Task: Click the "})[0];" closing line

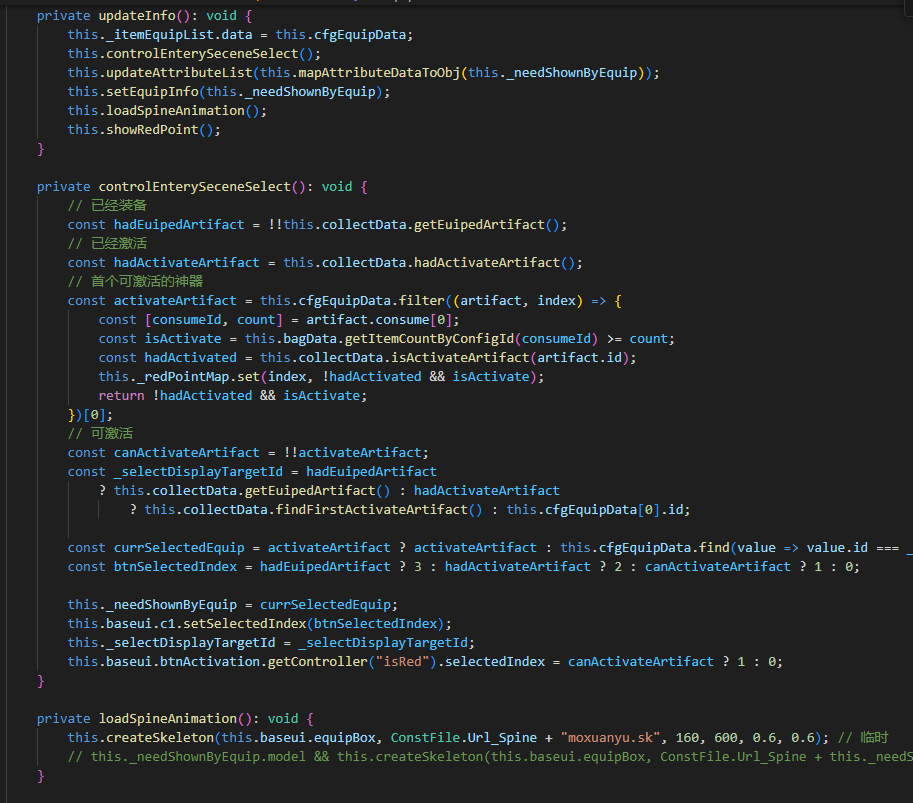Action: pos(90,415)
